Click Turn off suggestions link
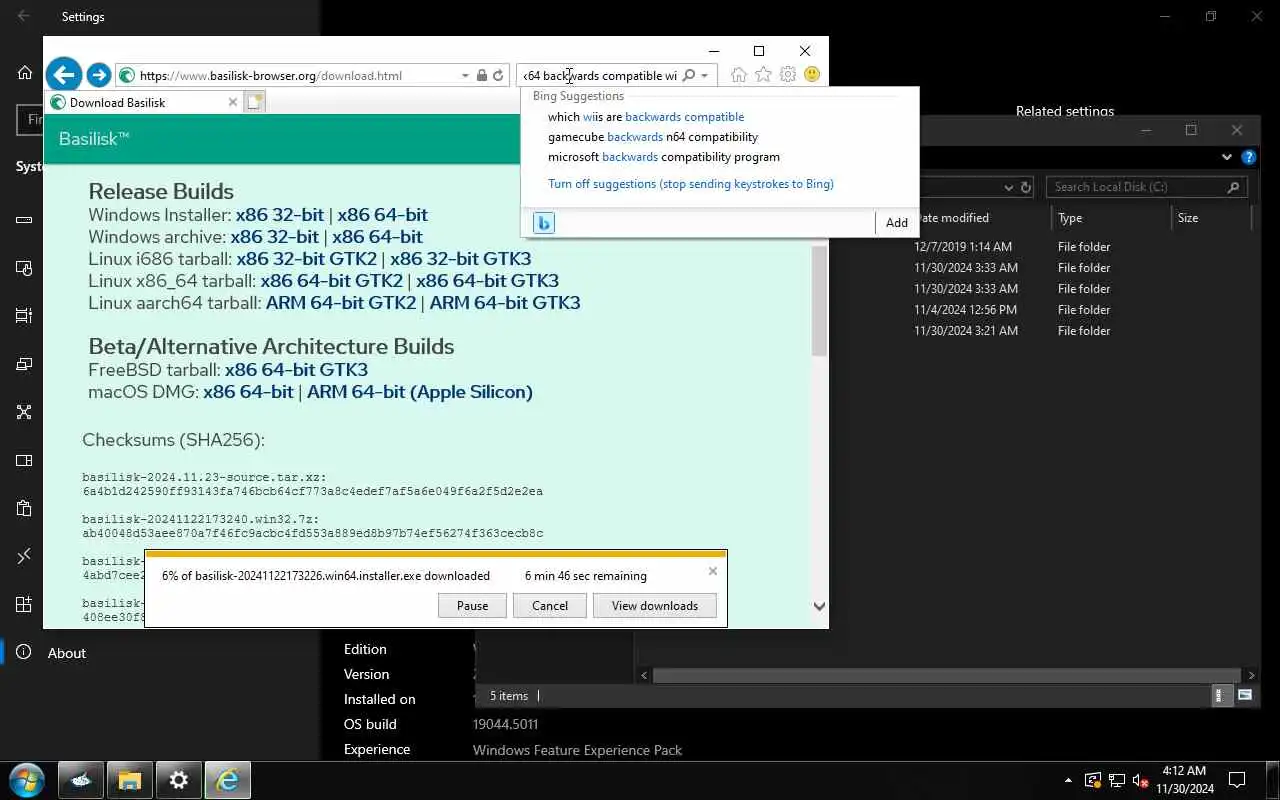 coord(691,184)
